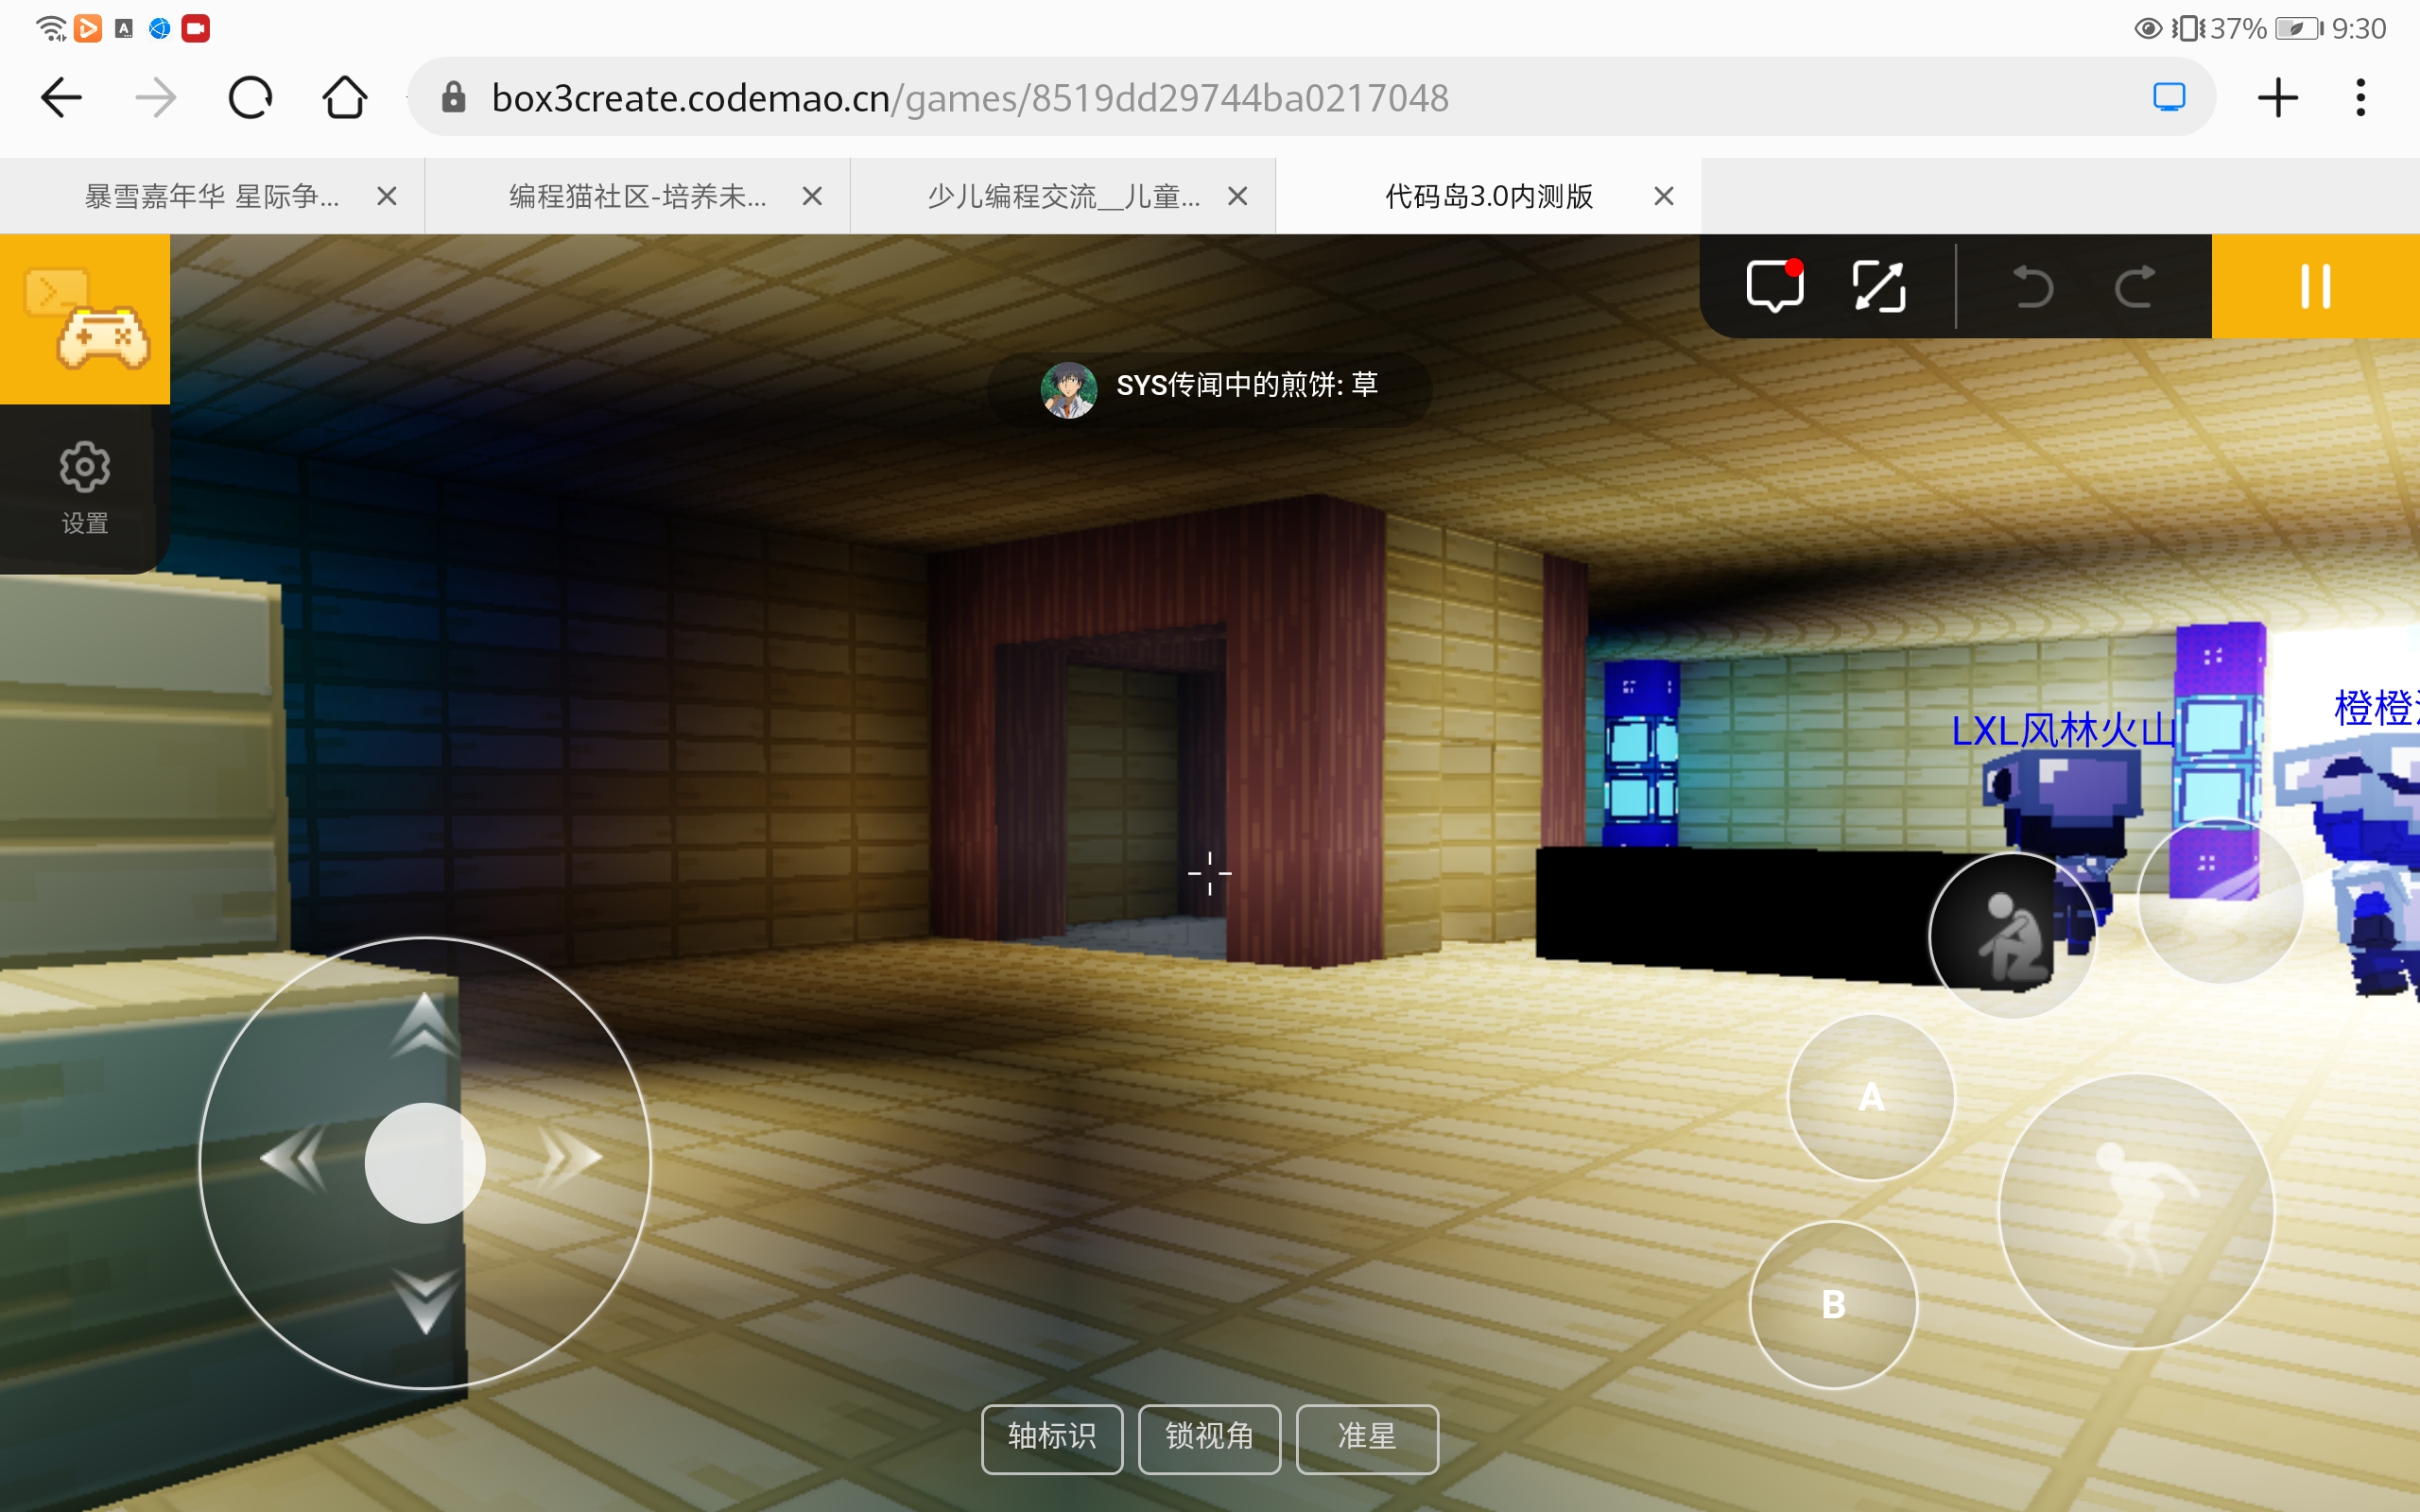Image resolution: width=2420 pixels, height=1512 pixels.
Task: Click the LXL风林火山 player name
Action: [2064, 730]
